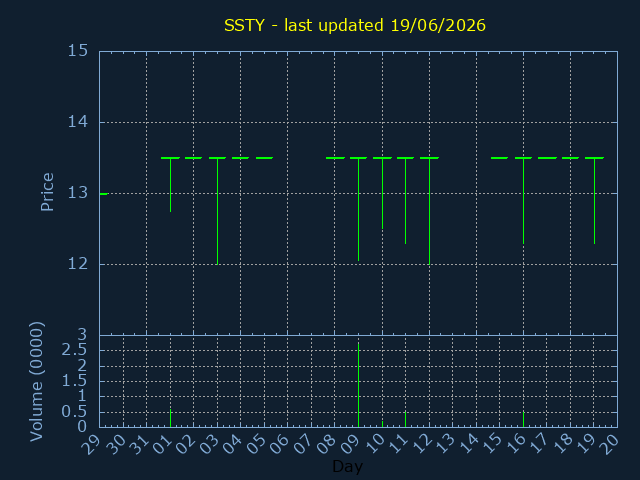640x480 pixels.
Task: Click price axis value 13
Action: tap(78, 193)
